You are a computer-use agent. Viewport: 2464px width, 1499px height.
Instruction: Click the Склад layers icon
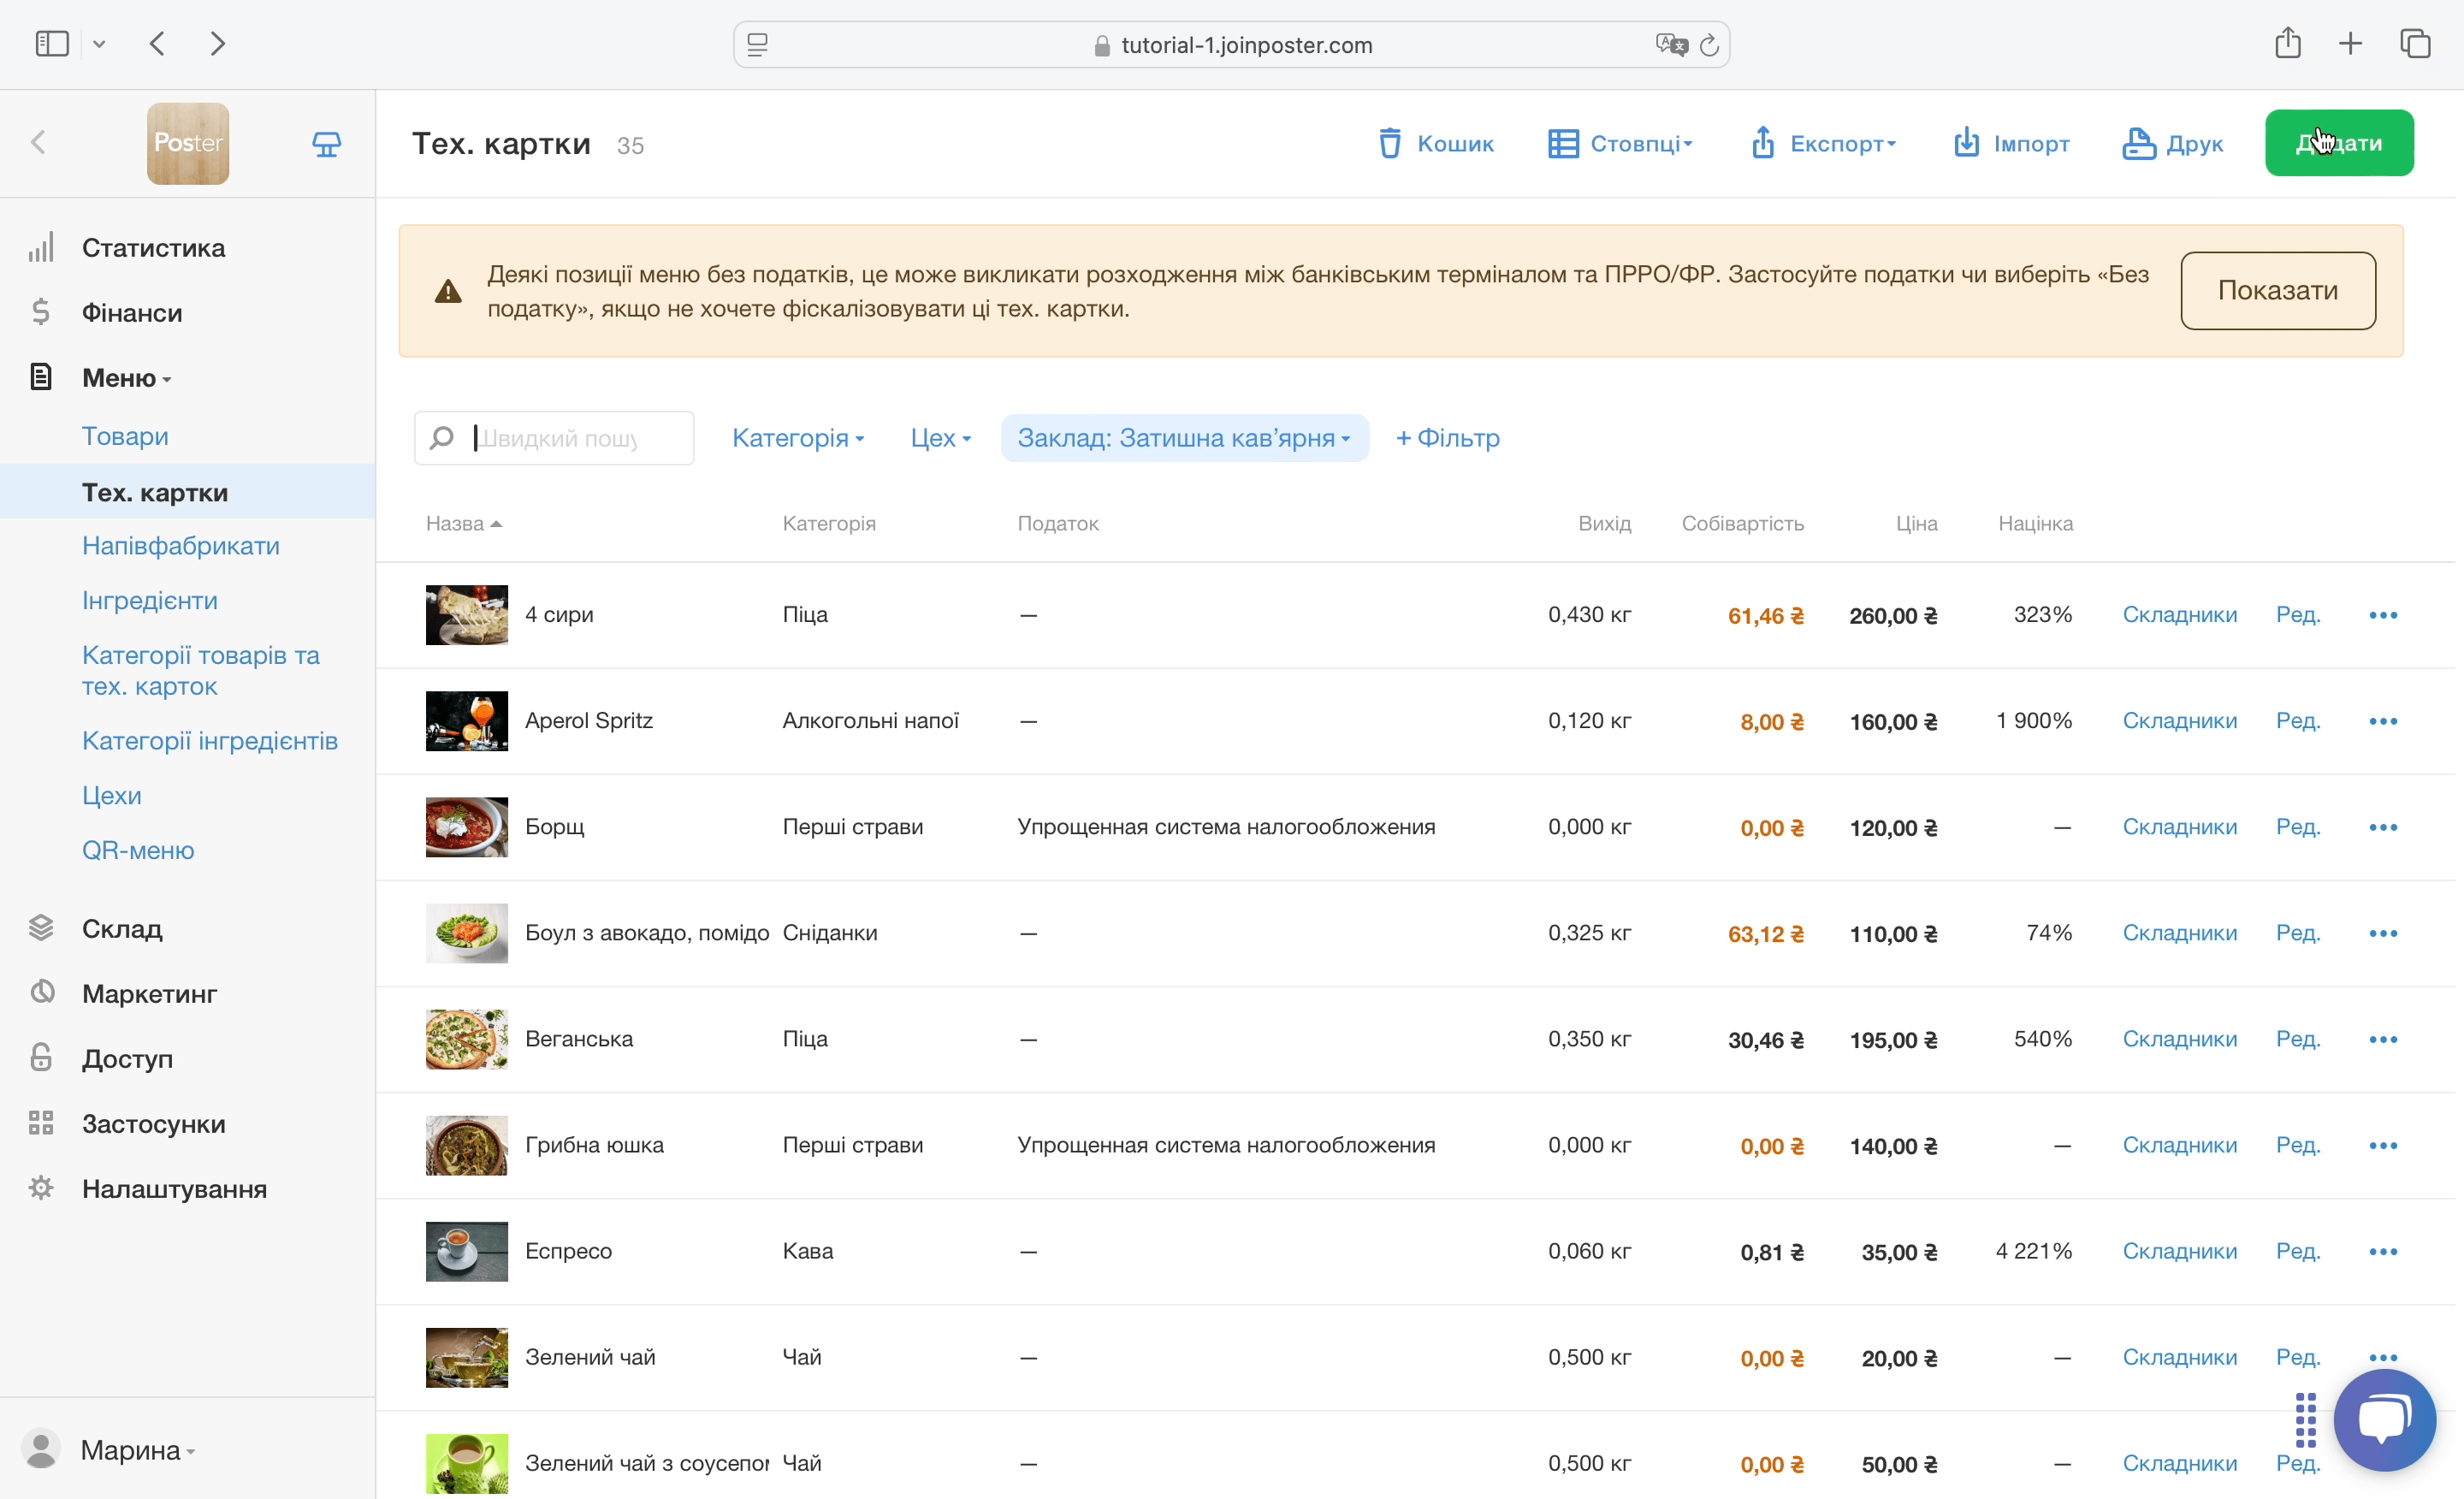click(x=41, y=928)
